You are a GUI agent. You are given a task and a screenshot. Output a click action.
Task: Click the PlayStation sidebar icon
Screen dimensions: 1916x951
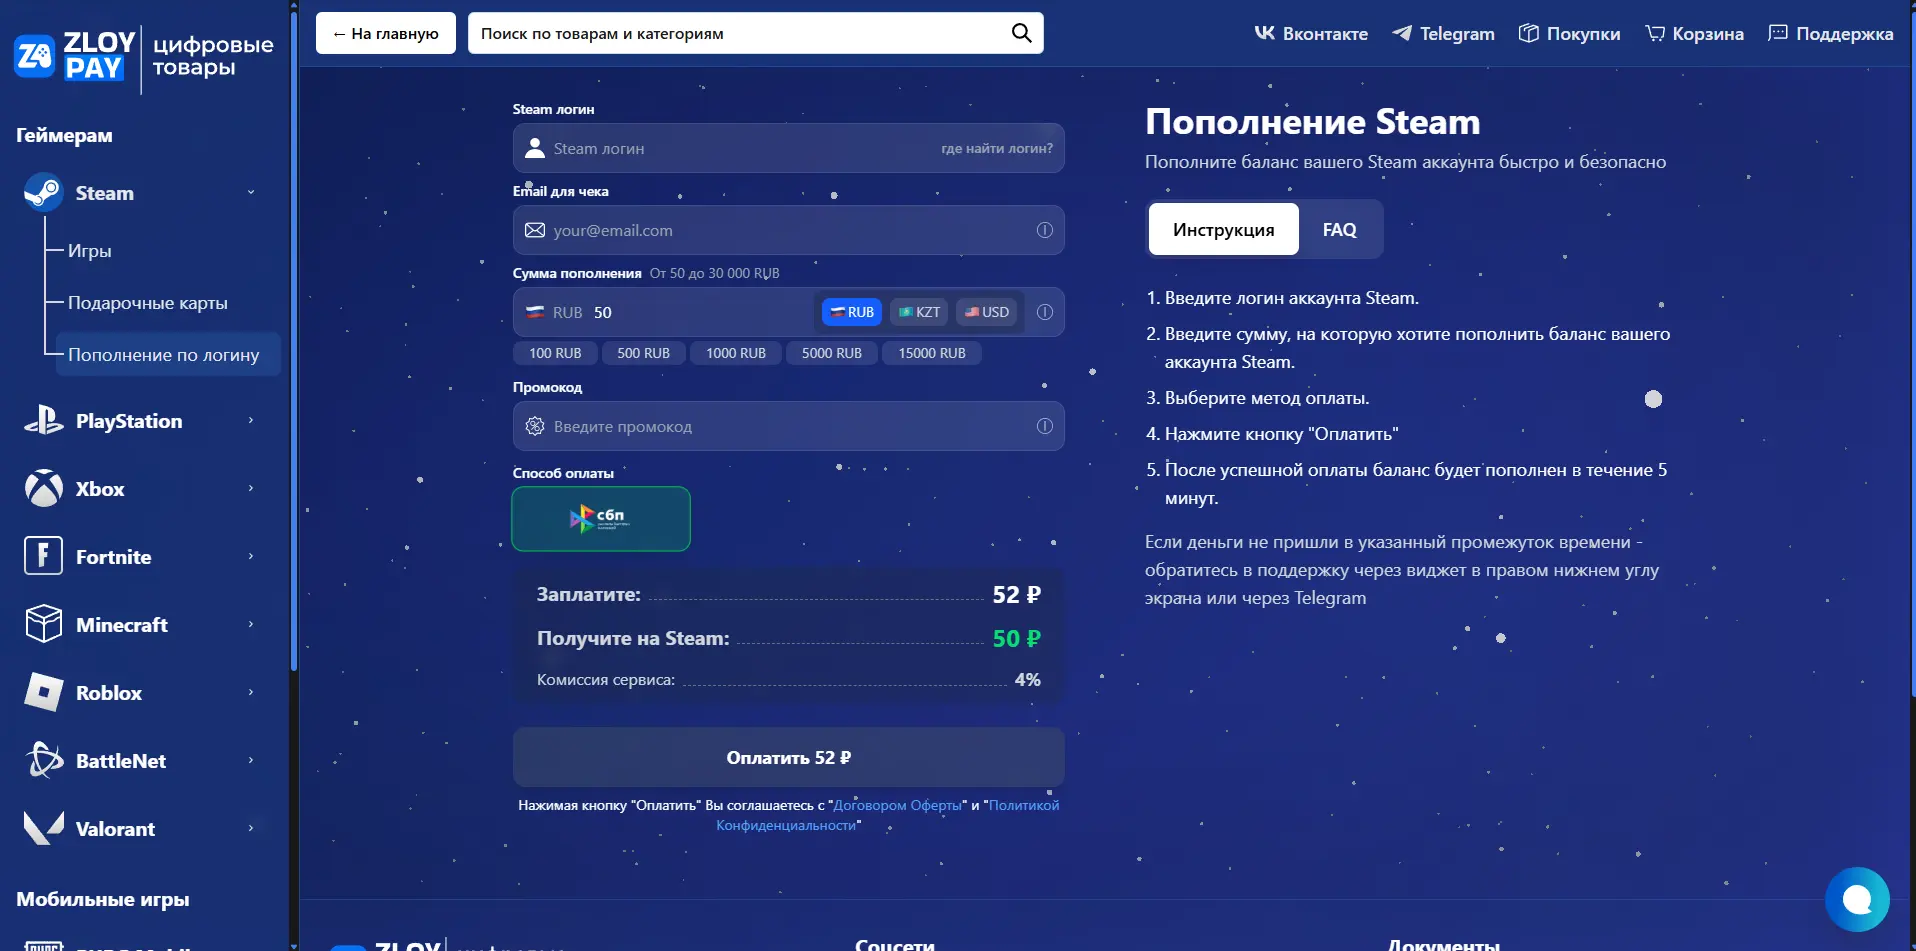pyautogui.click(x=43, y=420)
